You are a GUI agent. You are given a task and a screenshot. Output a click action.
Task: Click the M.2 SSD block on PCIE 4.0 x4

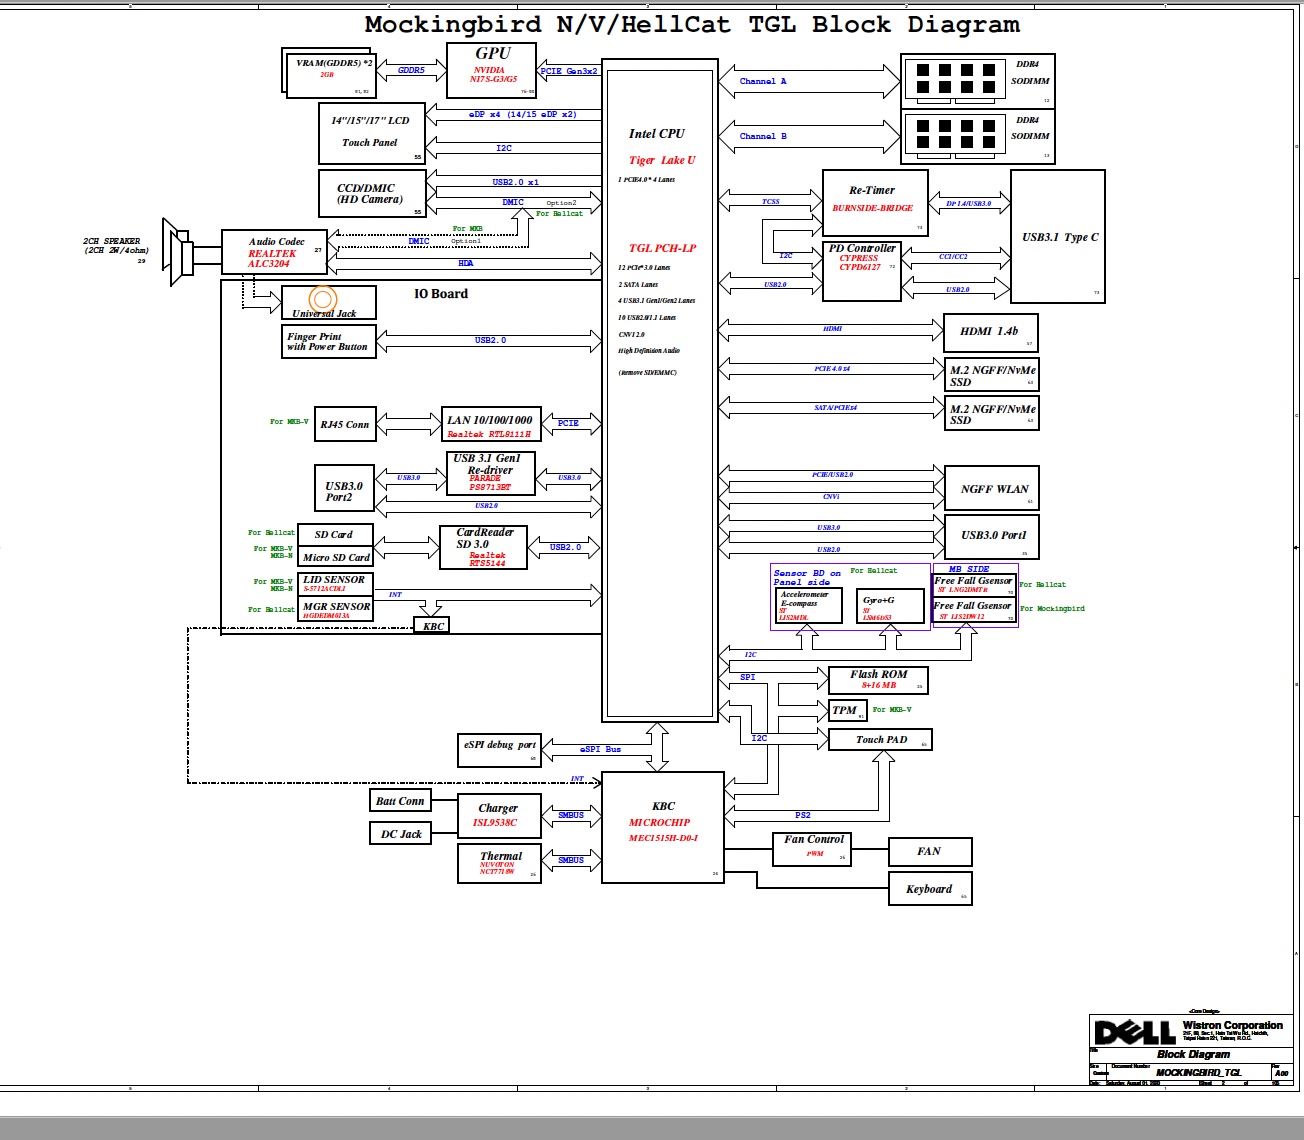tap(991, 375)
